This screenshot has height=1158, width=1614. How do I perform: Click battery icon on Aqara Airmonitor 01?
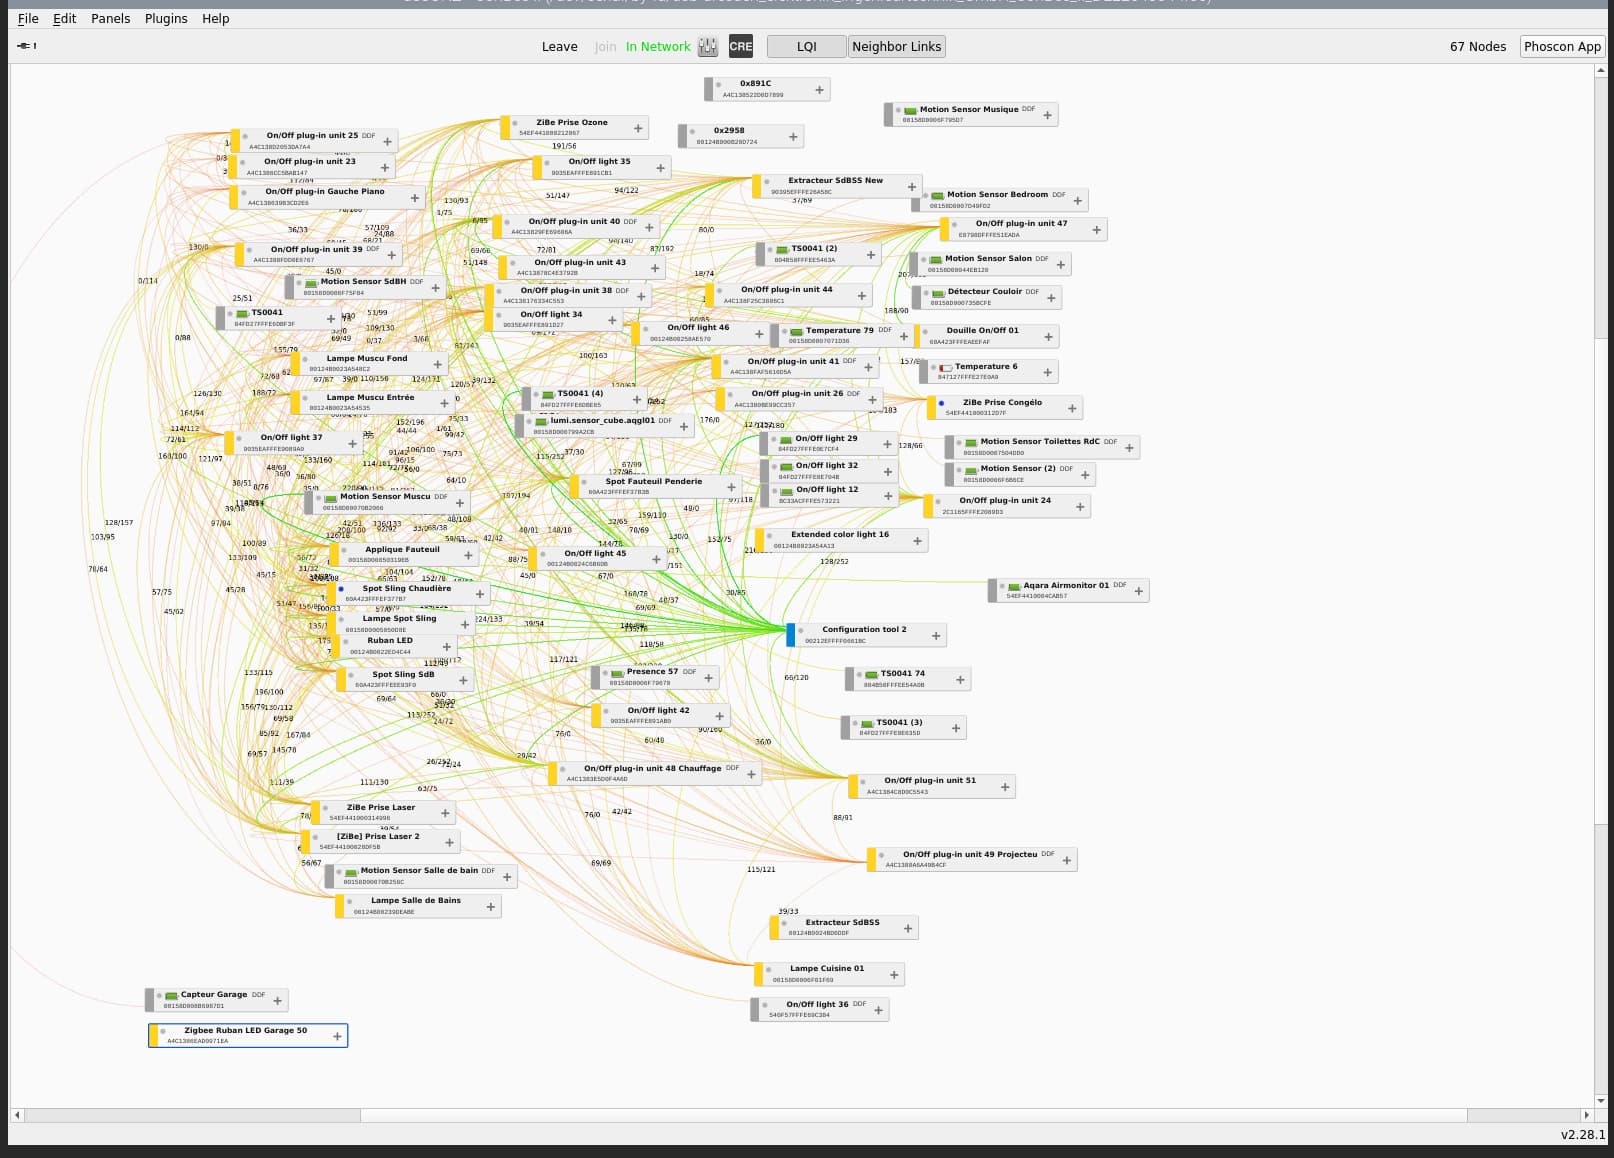tap(1015, 586)
